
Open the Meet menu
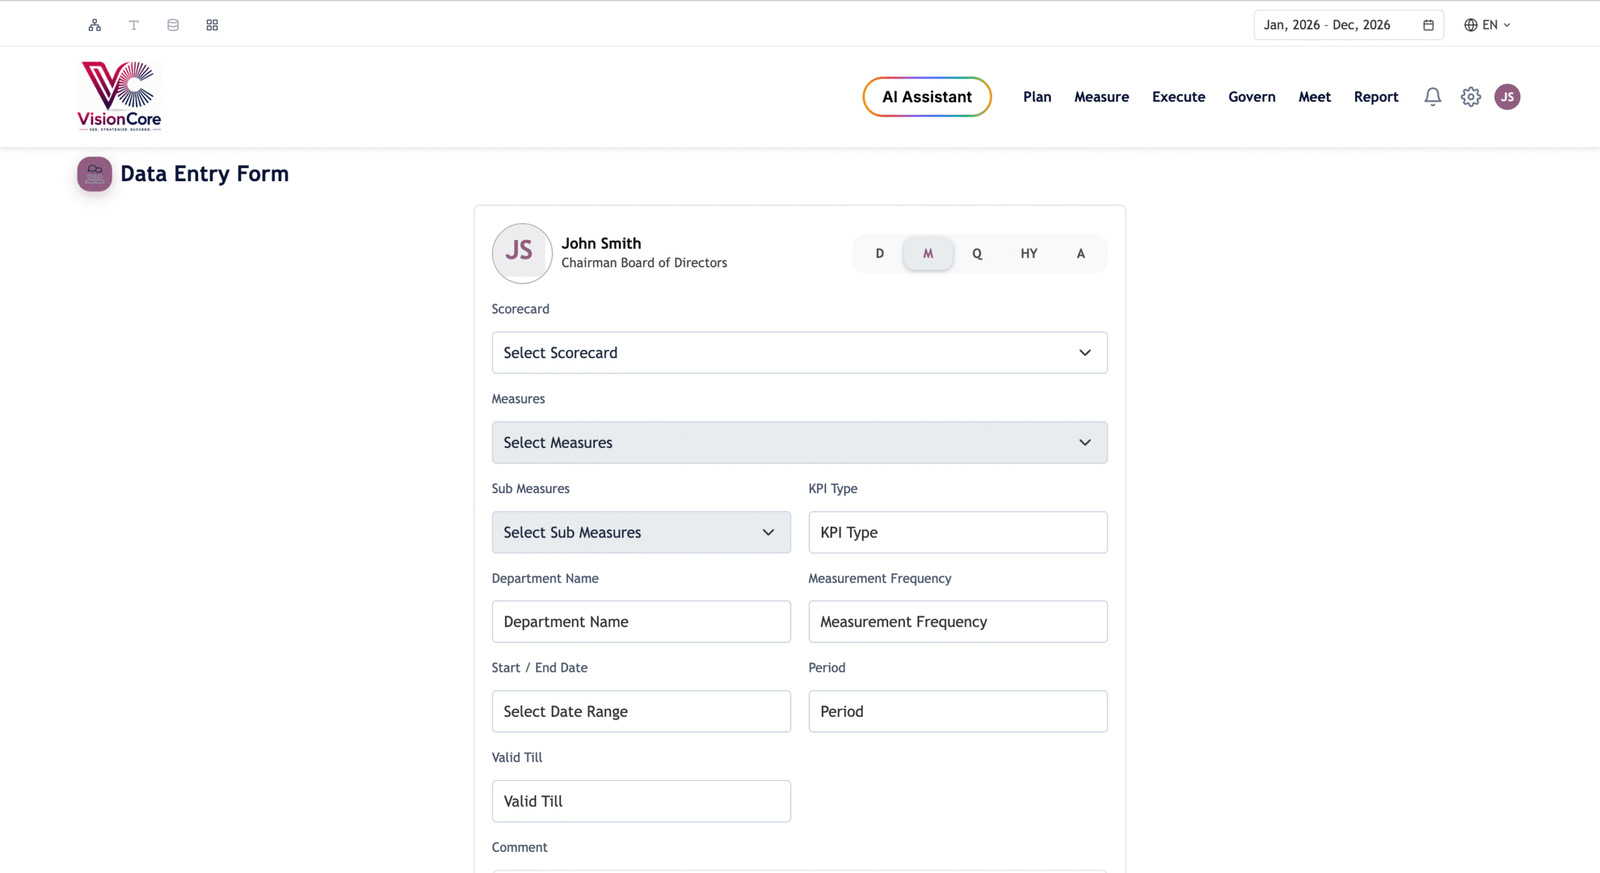[x=1315, y=97]
